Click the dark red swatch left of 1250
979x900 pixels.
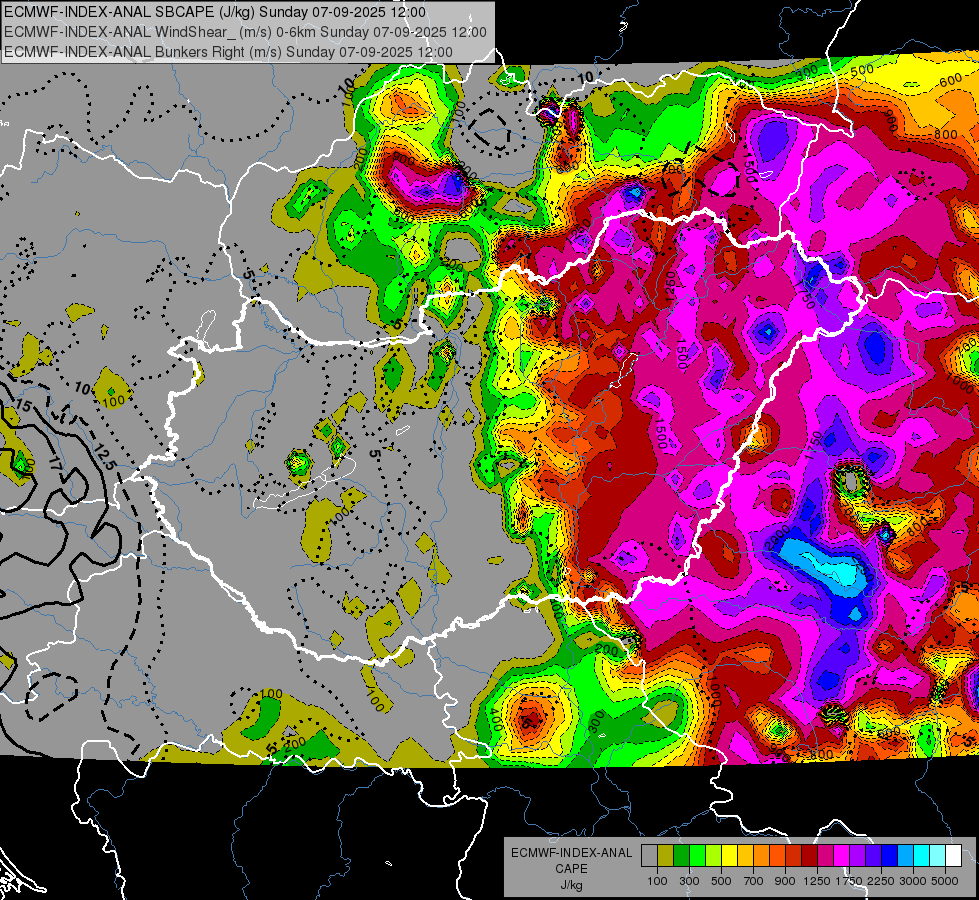pos(810,855)
